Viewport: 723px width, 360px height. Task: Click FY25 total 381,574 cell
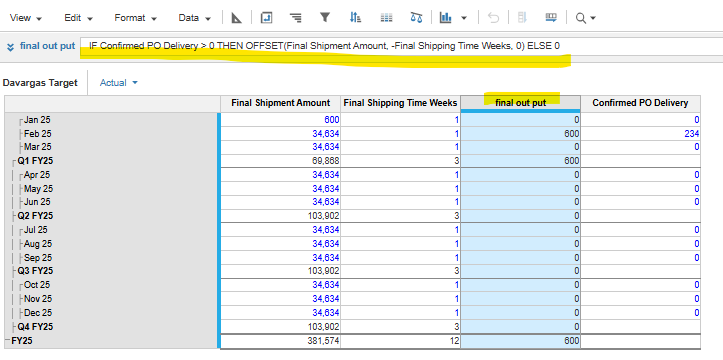click(x=280, y=341)
